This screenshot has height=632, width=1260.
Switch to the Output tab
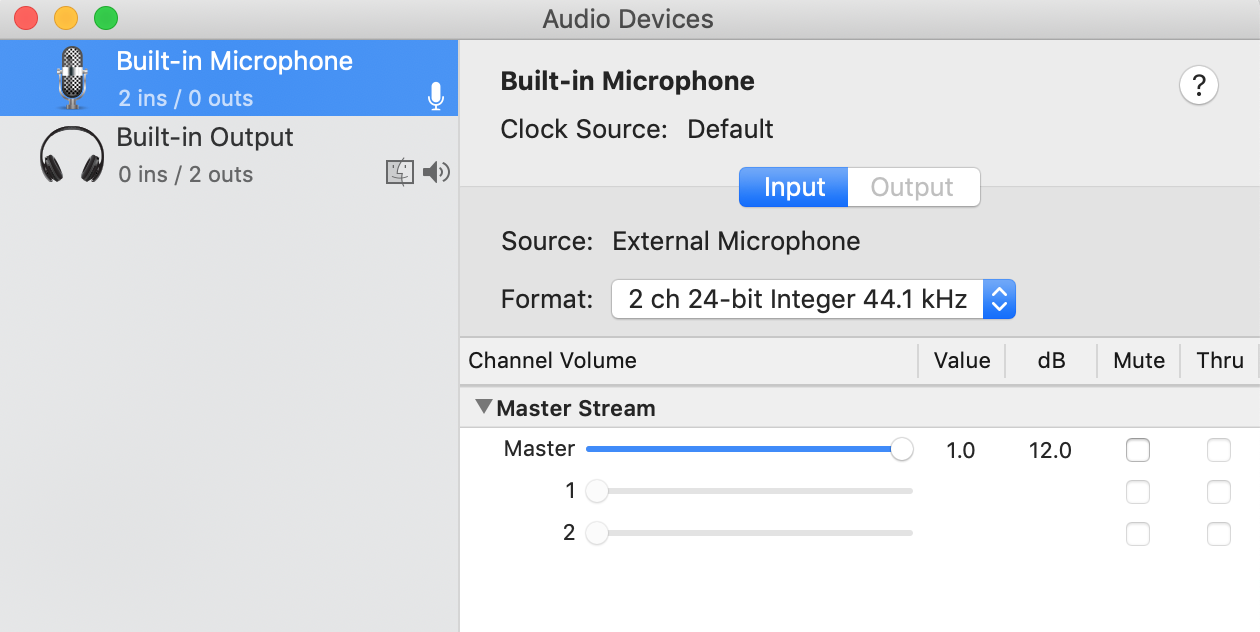click(912, 187)
